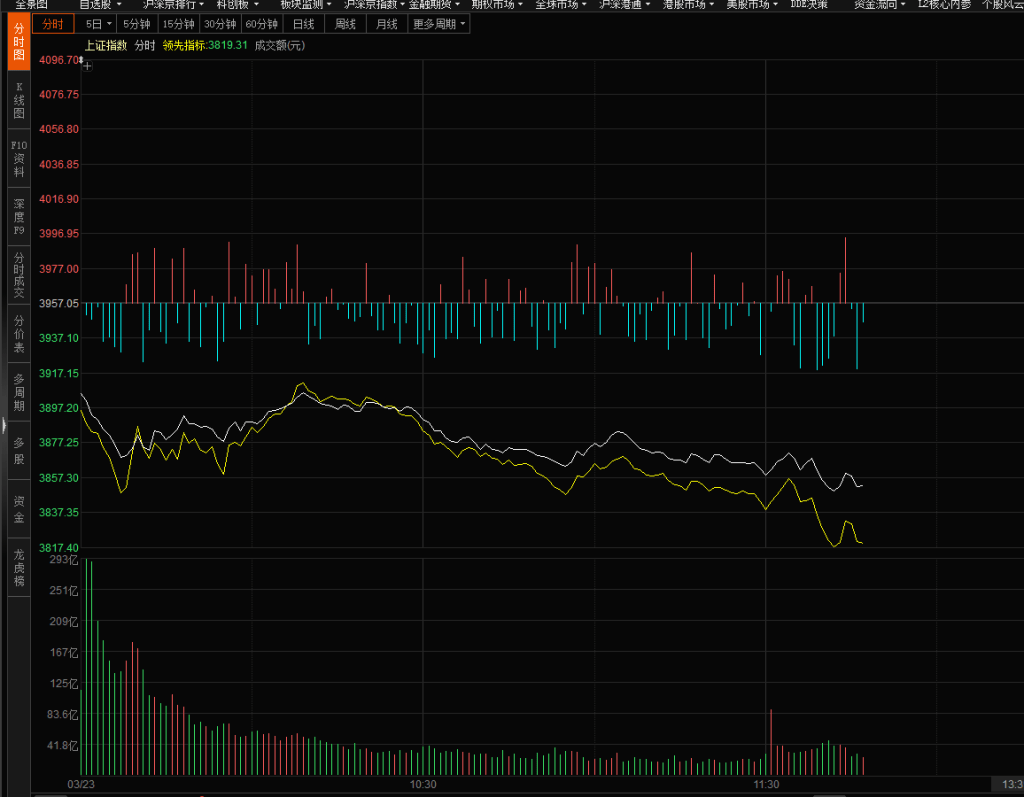Click the plus icon at chart corner
Viewport: 1024px width, 797px height.
[x=88, y=66]
